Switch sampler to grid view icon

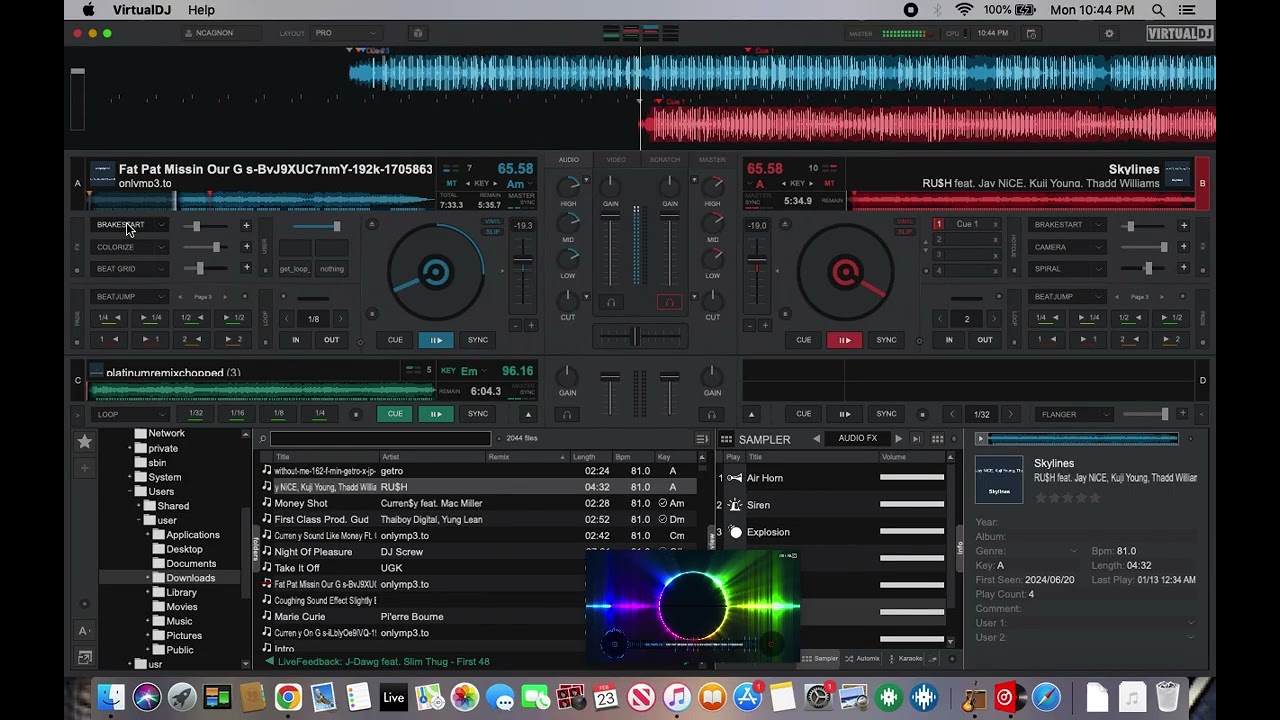click(937, 438)
